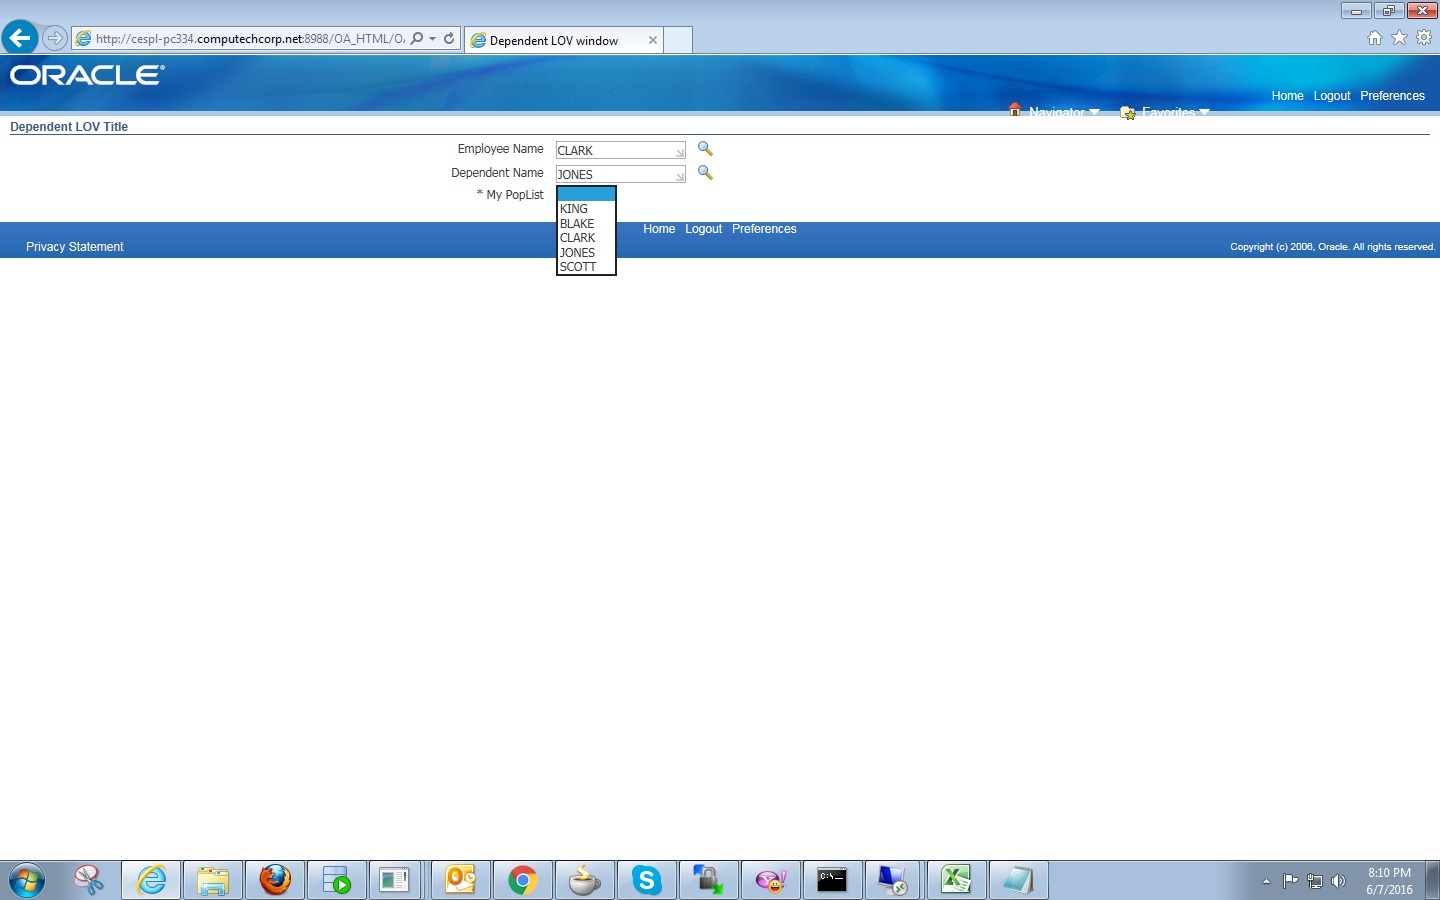Open the Employee Name search LOV magnifier
This screenshot has height=900, width=1440.
pyautogui.click(x=705, y=149)
